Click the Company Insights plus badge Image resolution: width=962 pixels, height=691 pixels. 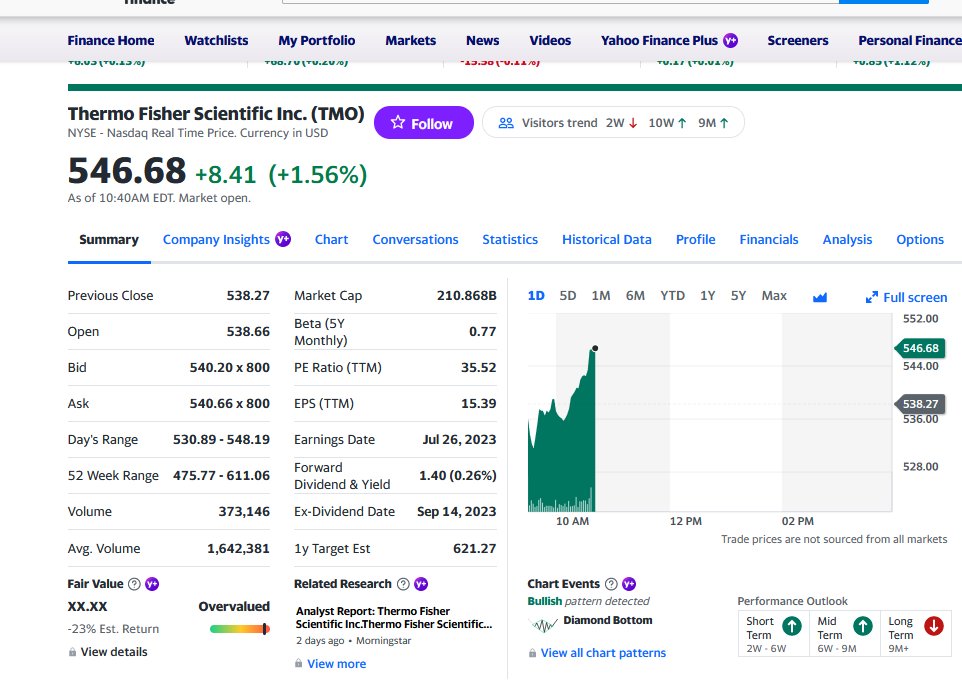(283, 239)
